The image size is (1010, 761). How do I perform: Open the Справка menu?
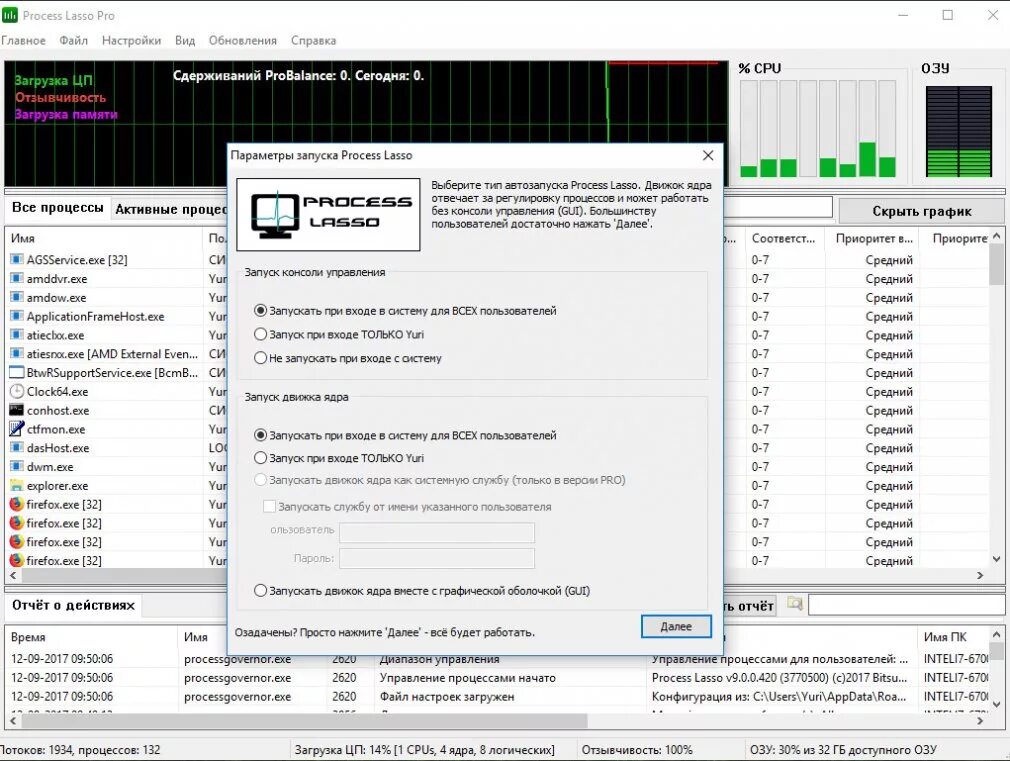tap(313, 40)
